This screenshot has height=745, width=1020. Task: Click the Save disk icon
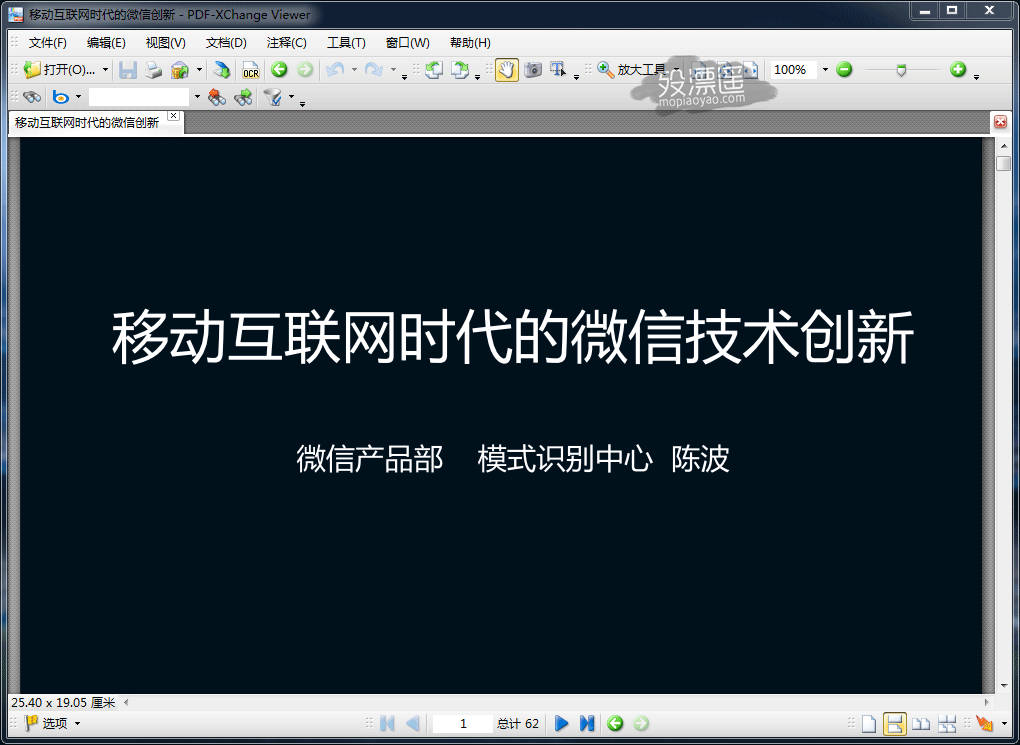click(128, 70)
